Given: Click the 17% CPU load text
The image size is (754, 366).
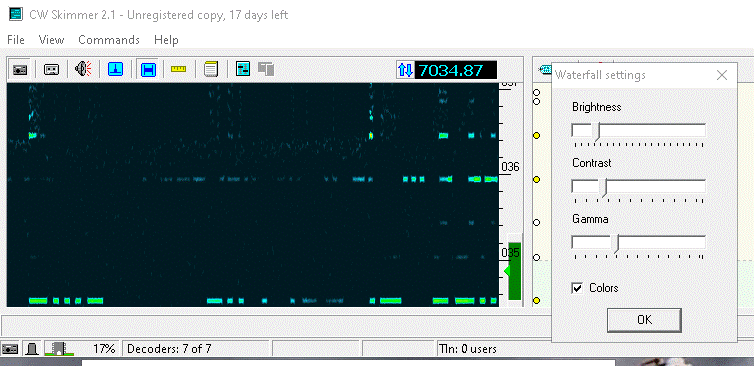Looking at the screenshot, I should click(x=104, y=349).
